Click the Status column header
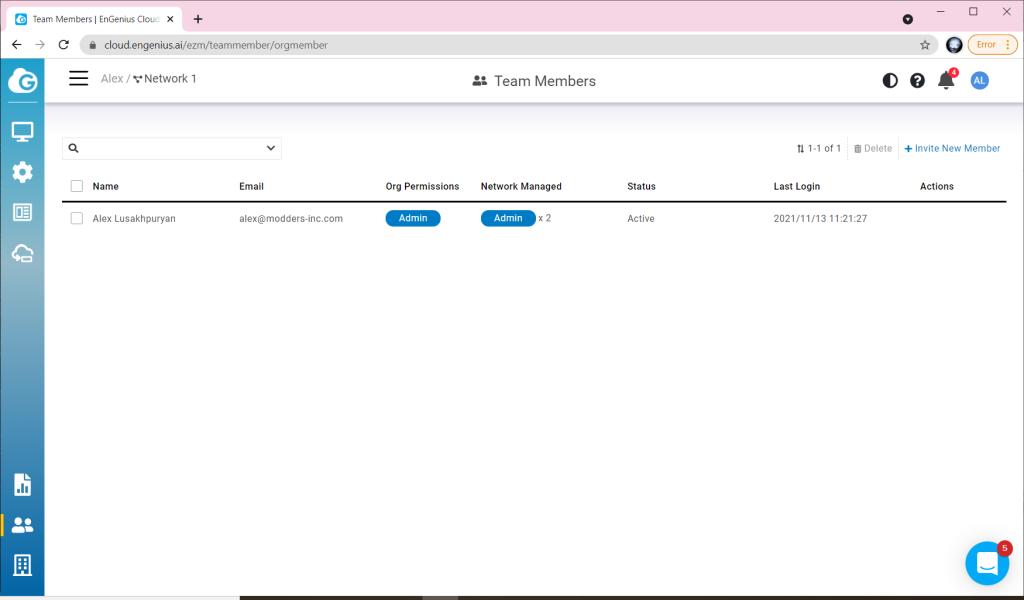The width and height of the screenshot is (1024, 600). [641, 186]
